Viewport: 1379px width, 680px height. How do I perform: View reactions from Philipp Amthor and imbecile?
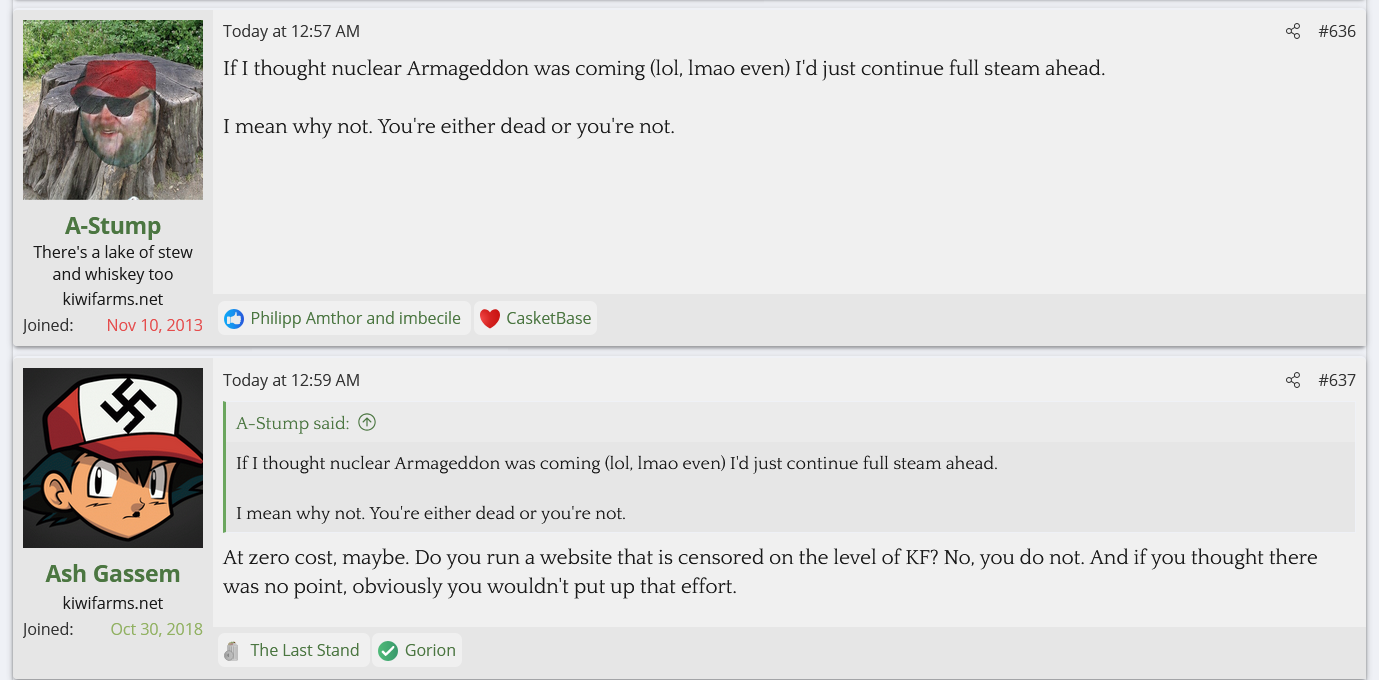point(355,319)
